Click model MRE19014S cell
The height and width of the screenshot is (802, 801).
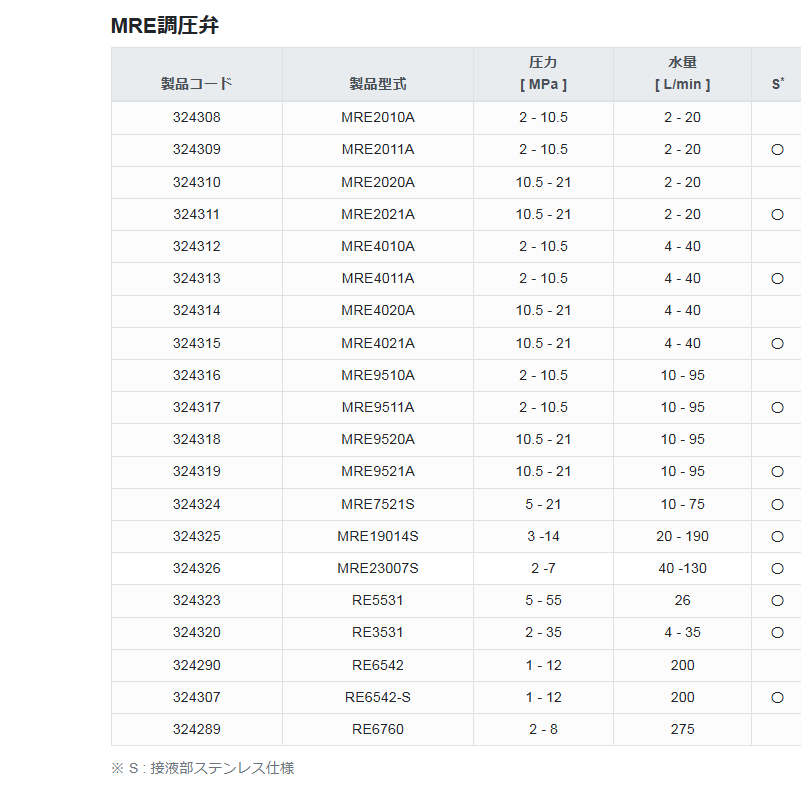(378, 537)
